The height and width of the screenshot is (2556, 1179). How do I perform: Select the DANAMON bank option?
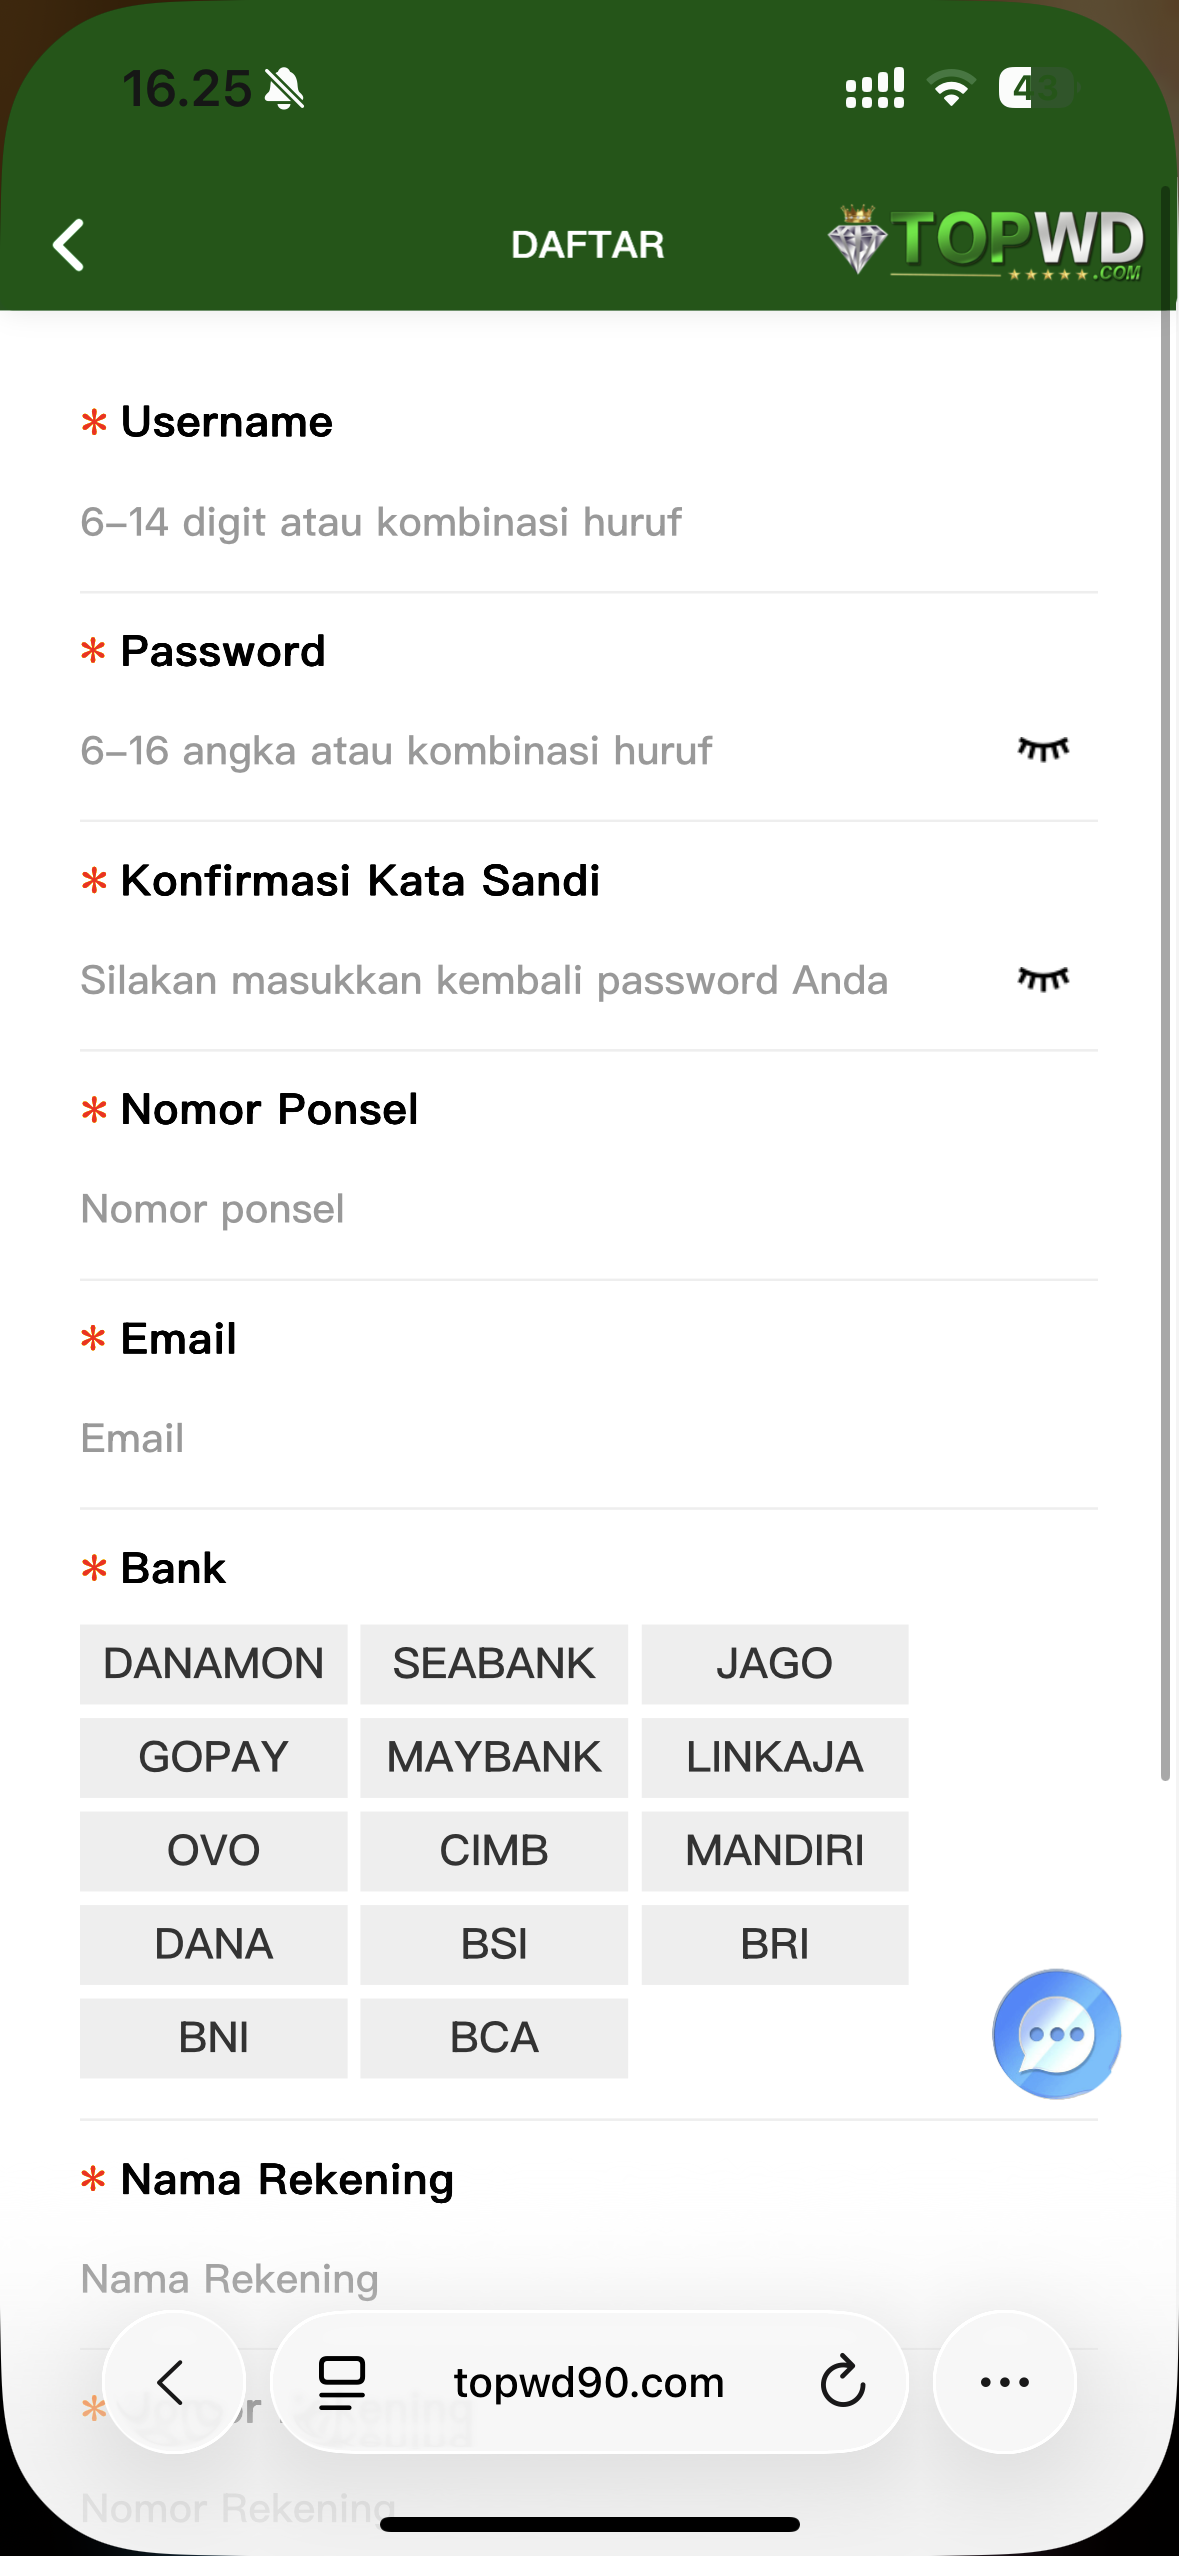point(213,1664)
